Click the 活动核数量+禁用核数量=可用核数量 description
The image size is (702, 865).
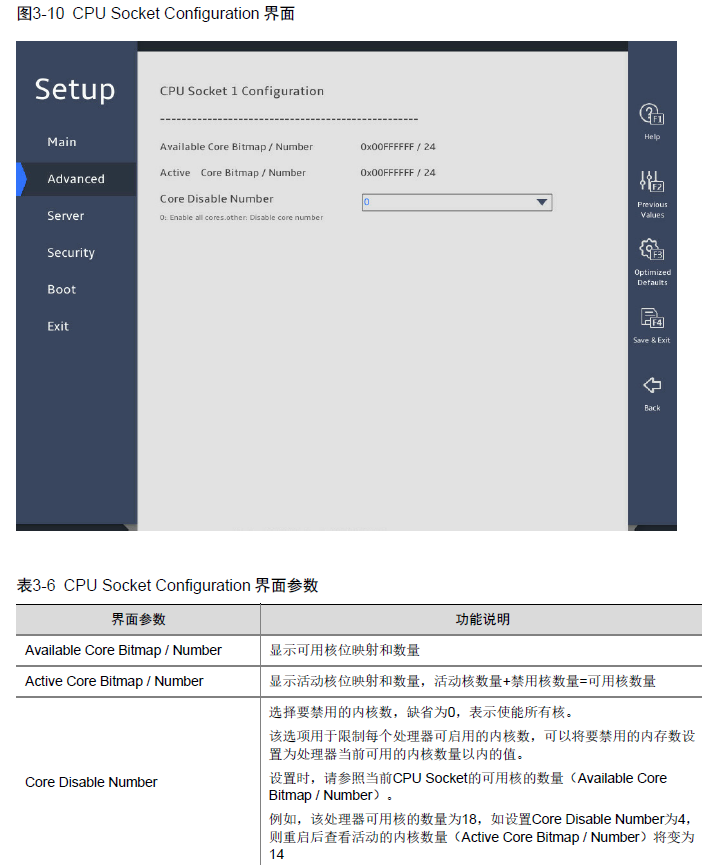point(545,681)
